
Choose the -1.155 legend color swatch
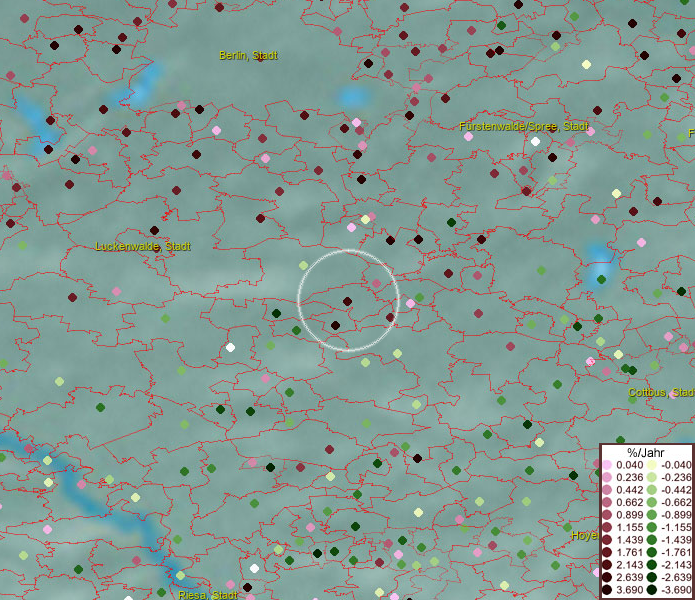(x=652, y=527)
